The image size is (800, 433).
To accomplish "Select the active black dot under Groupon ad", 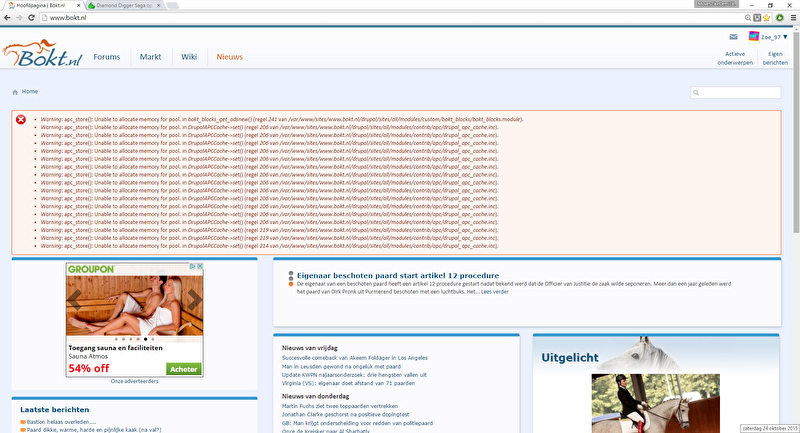I will 145,339.
